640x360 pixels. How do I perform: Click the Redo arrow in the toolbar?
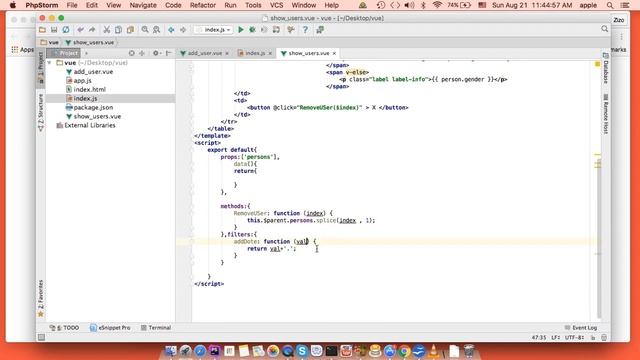click(92, 30)
